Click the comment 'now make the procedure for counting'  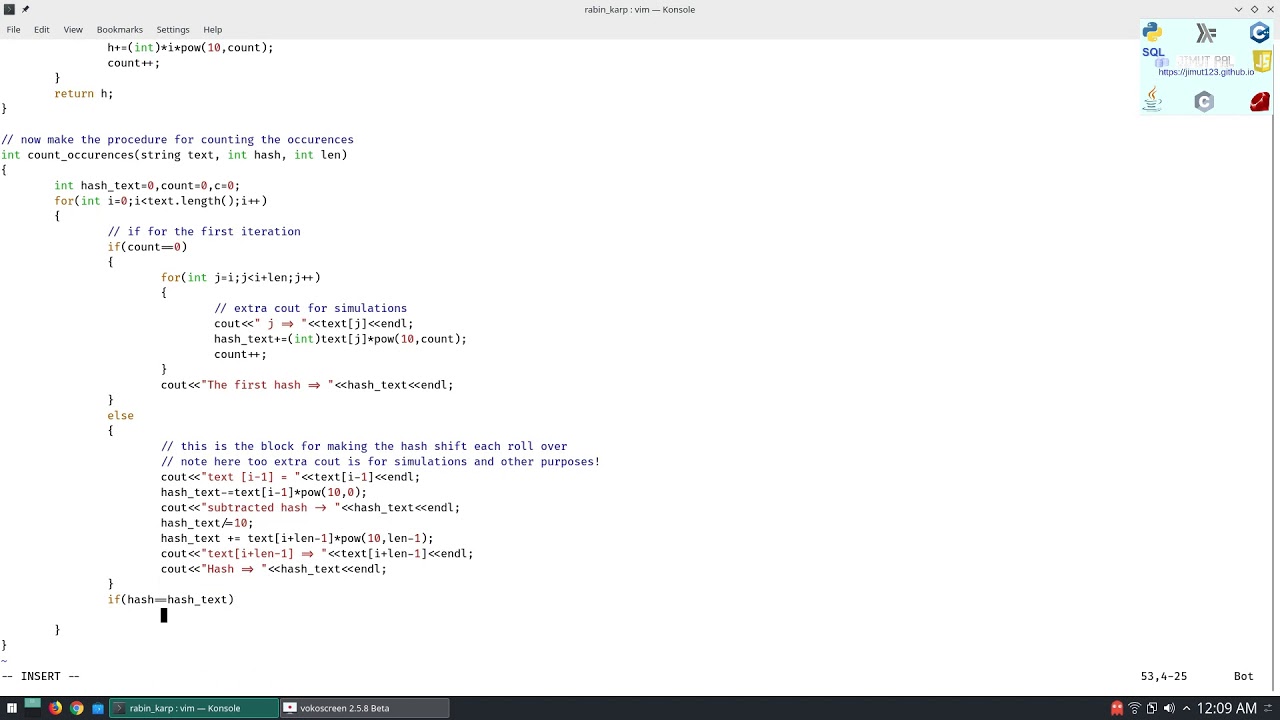pos(177,139)
